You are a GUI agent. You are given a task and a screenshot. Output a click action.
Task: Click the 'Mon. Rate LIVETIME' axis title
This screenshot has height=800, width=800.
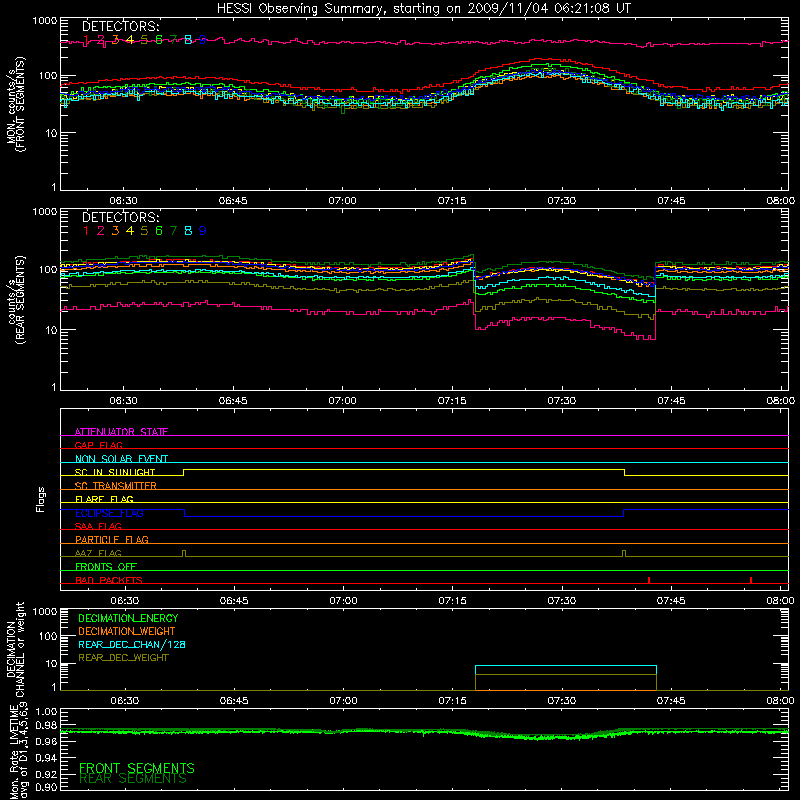pyautogui.click(x=15, y=750)
